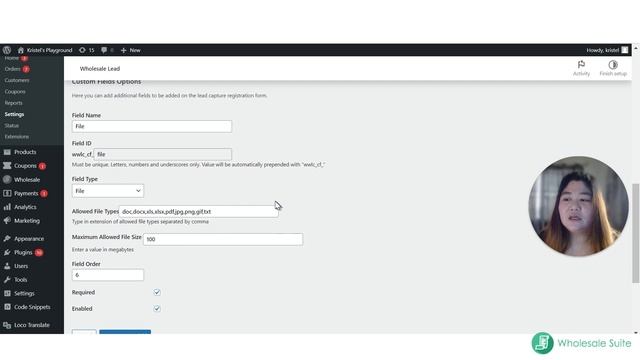The height and width of the screenshot is (360, 640).
Task: Open the Finish setup progress icon
Action: click(613, 64)
